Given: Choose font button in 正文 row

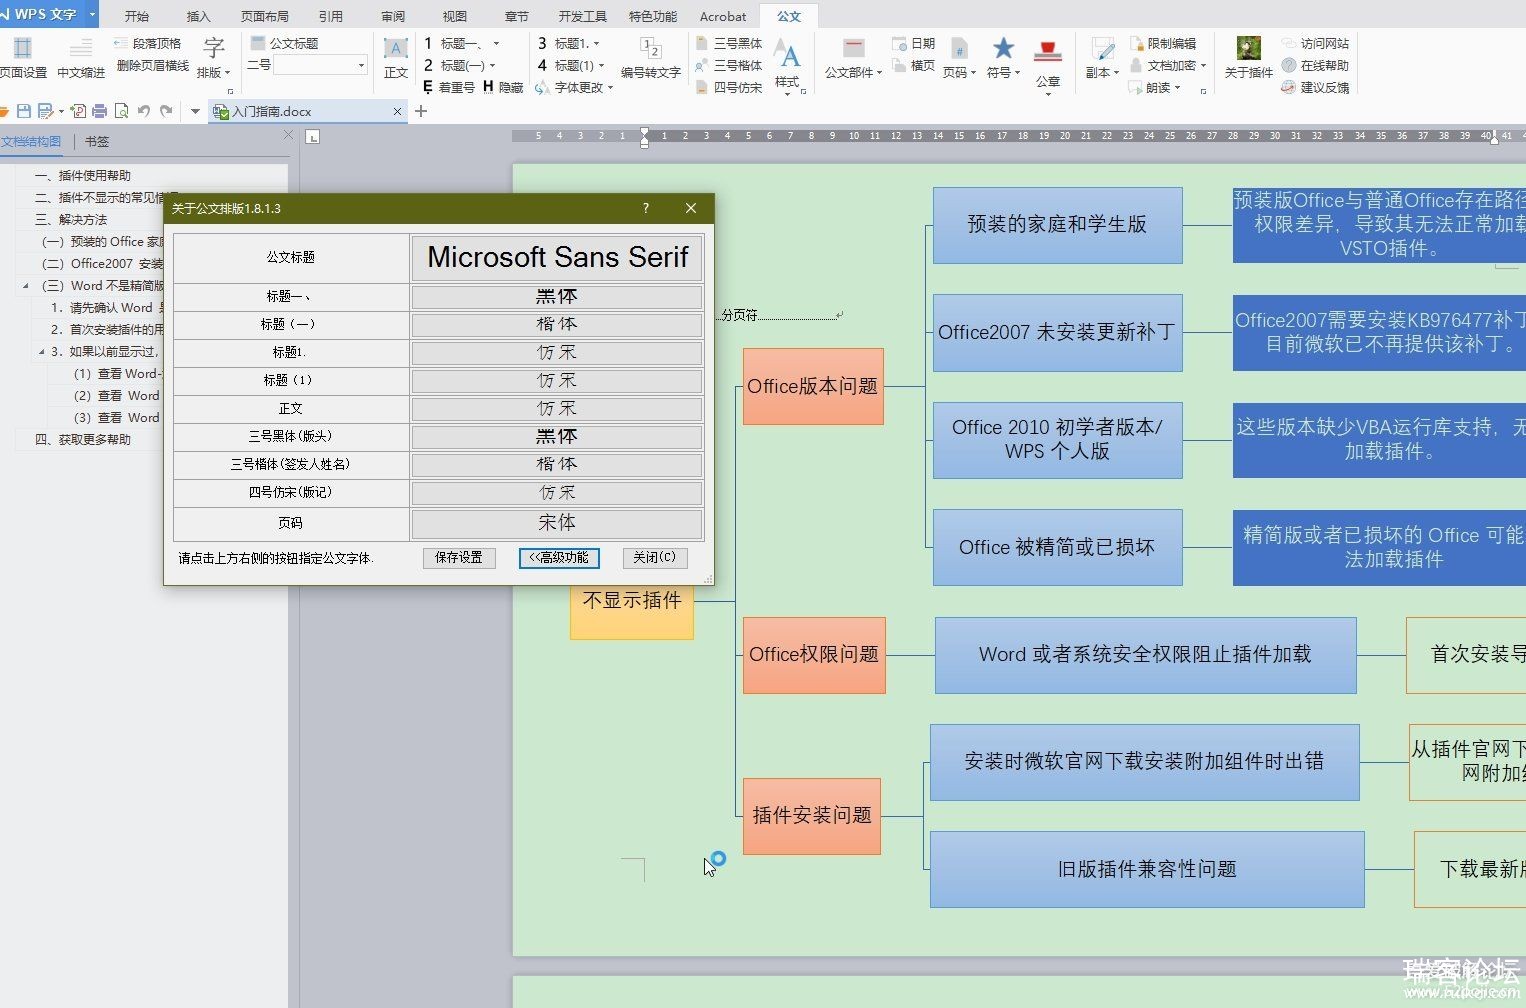Looking at the screenshot, I should point(557,409).
